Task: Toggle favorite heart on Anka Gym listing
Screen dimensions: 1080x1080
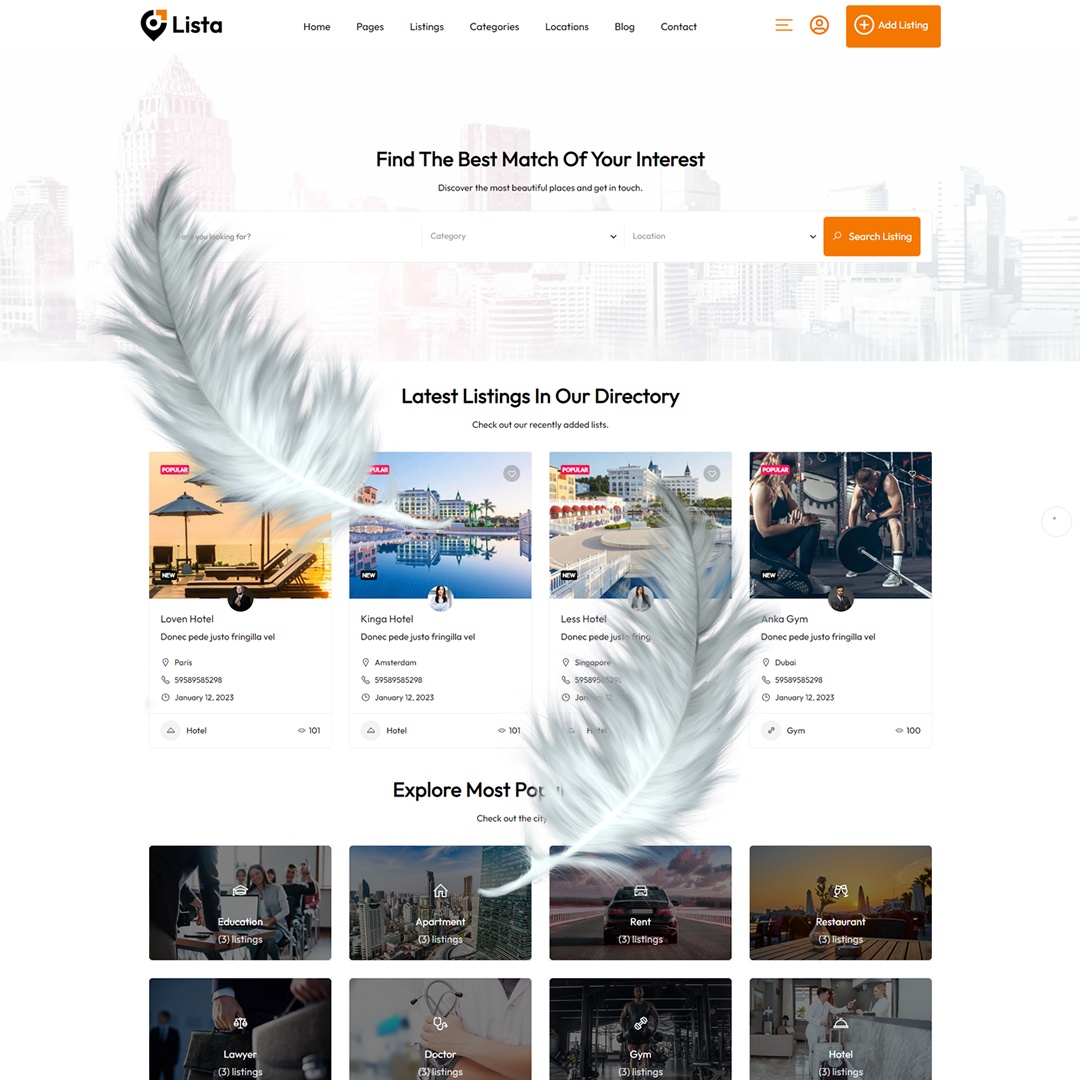Action: [911, 473]
